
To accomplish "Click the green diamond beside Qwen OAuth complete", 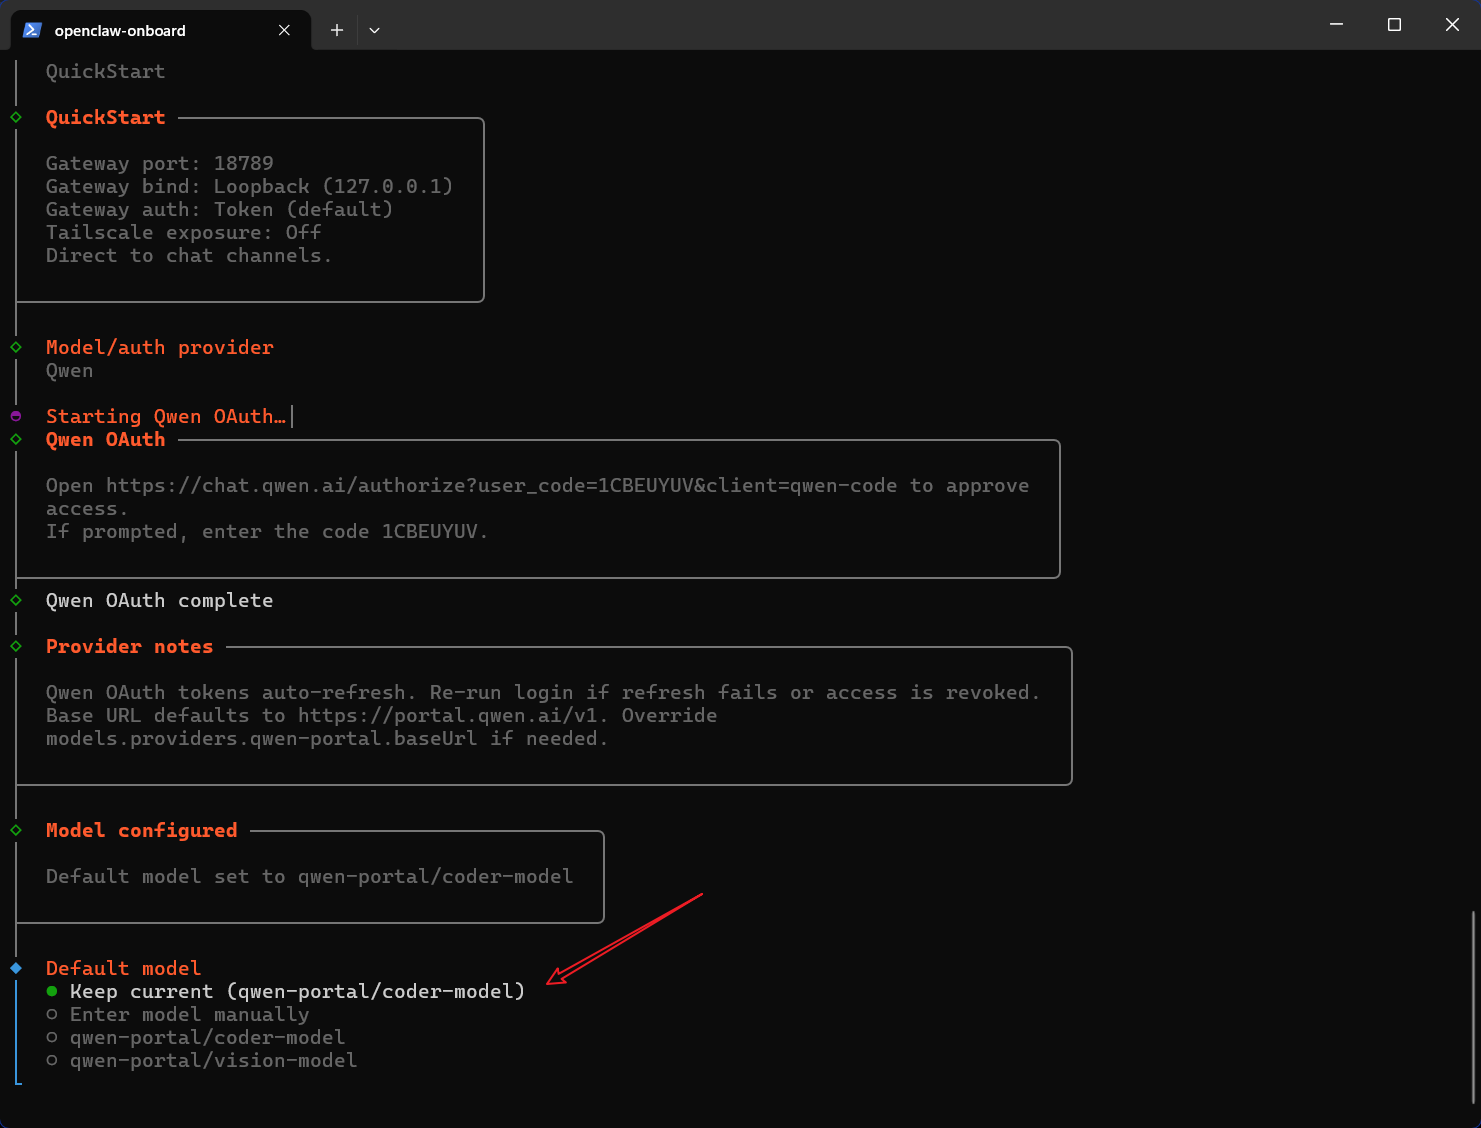I will point(16,600).
